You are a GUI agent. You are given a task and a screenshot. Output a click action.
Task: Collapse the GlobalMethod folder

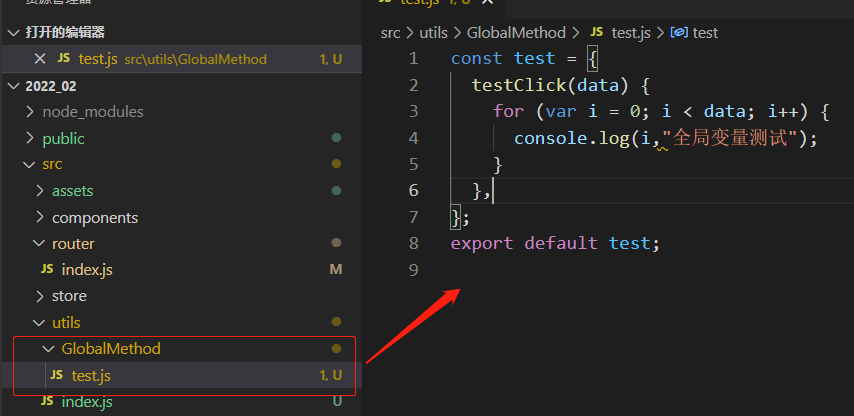pyautogui.click(x=50, y=349)
